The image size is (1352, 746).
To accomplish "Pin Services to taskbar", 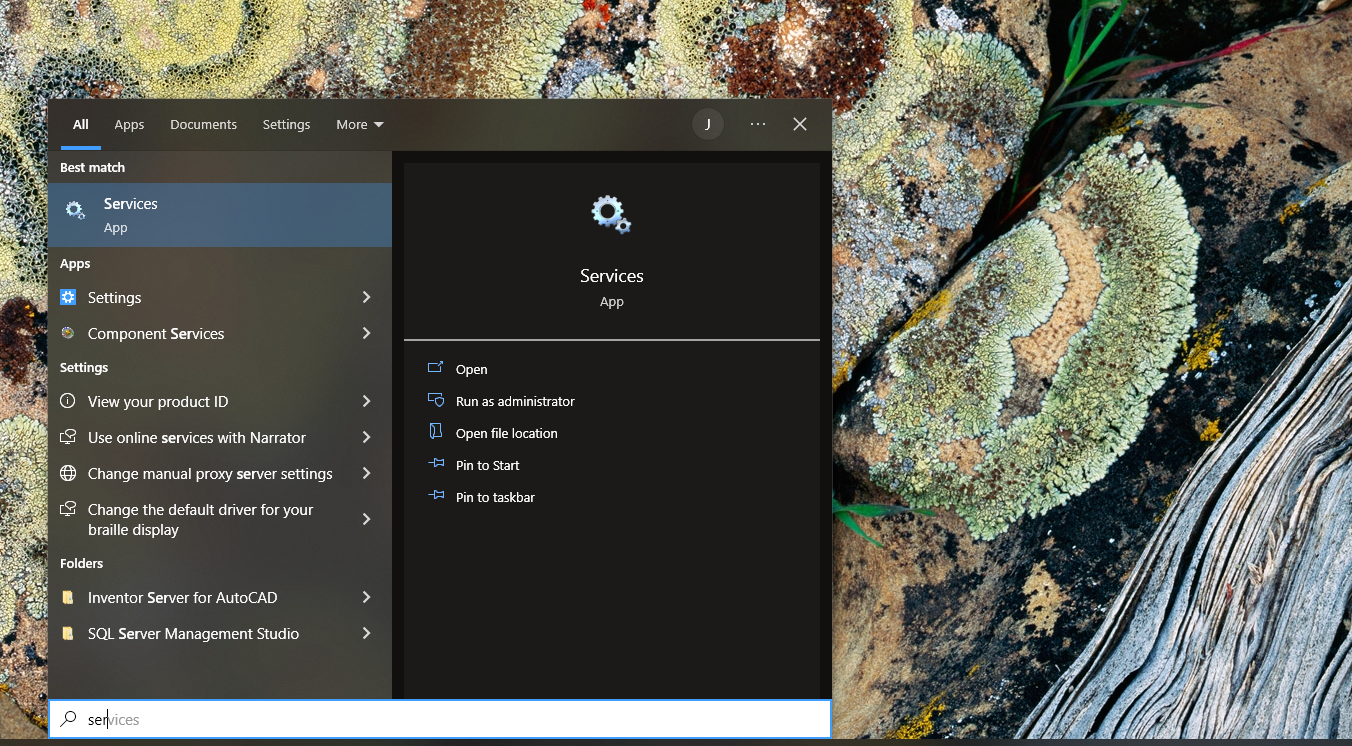I will pyautogui.click(x=495, y=497).
